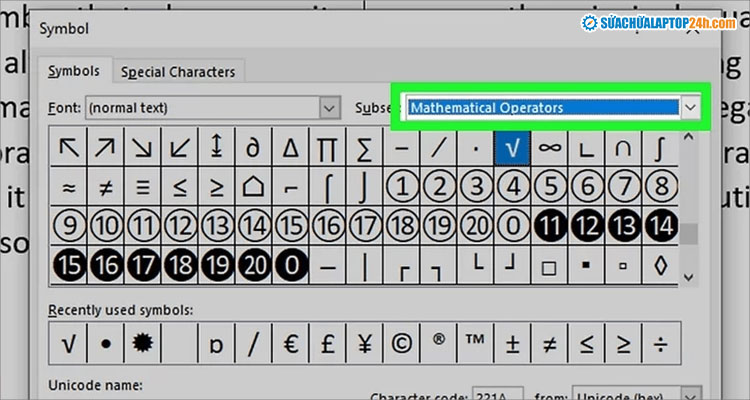Insert square root from recently used symbols
The width and height of the screenshot is (750, 400).
pyautogui.click(x=68, y=344)
